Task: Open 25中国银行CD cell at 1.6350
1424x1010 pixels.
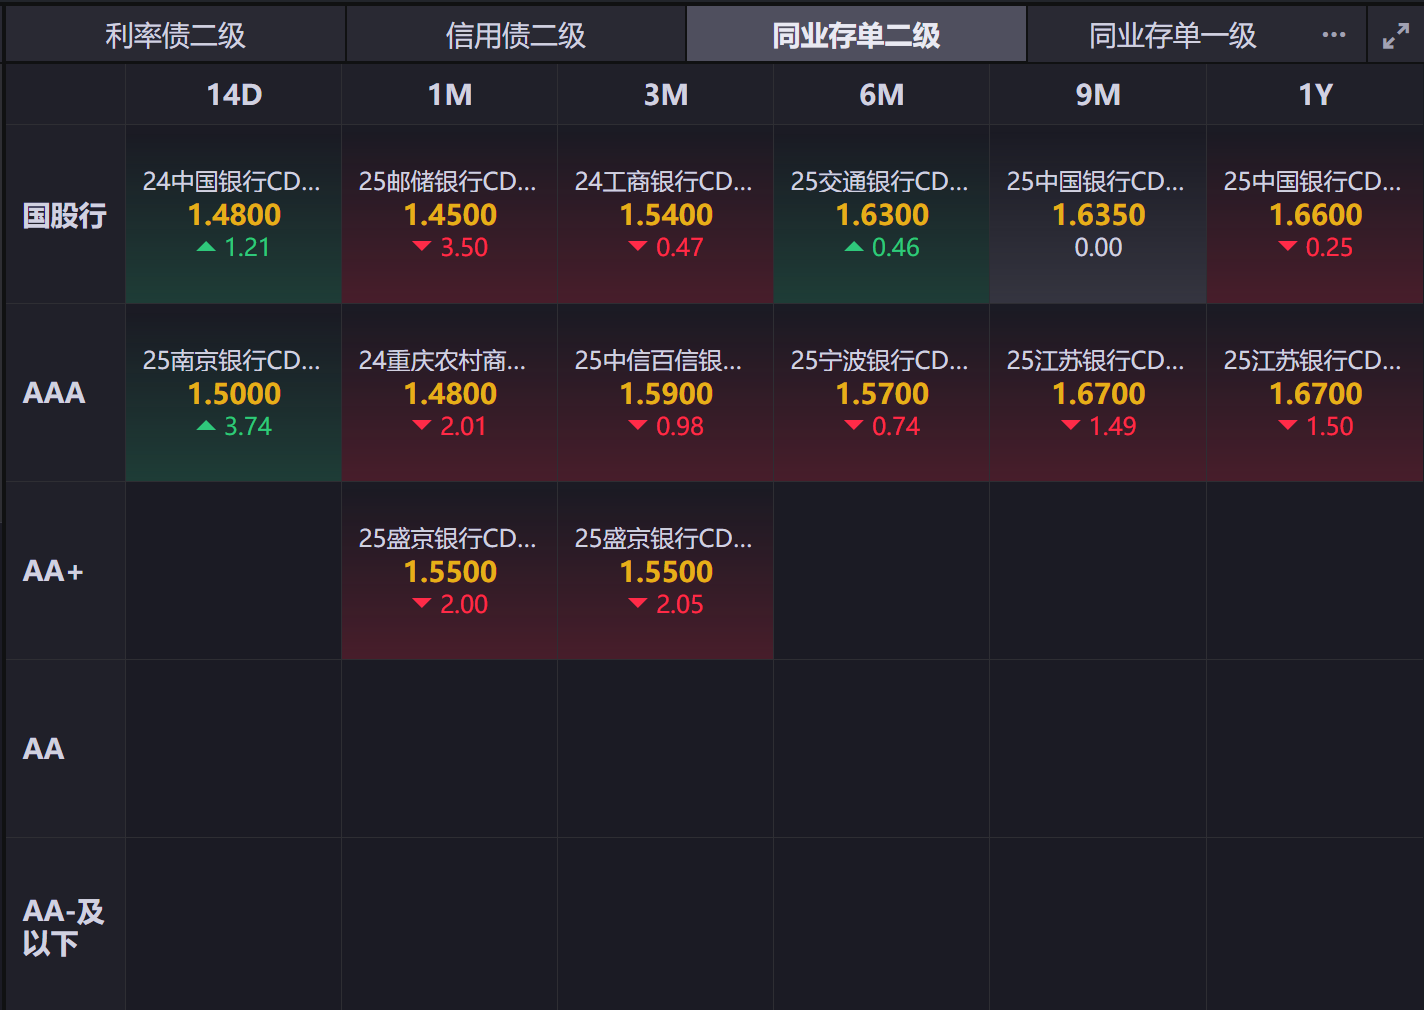Action: (x=1098, y=215)
